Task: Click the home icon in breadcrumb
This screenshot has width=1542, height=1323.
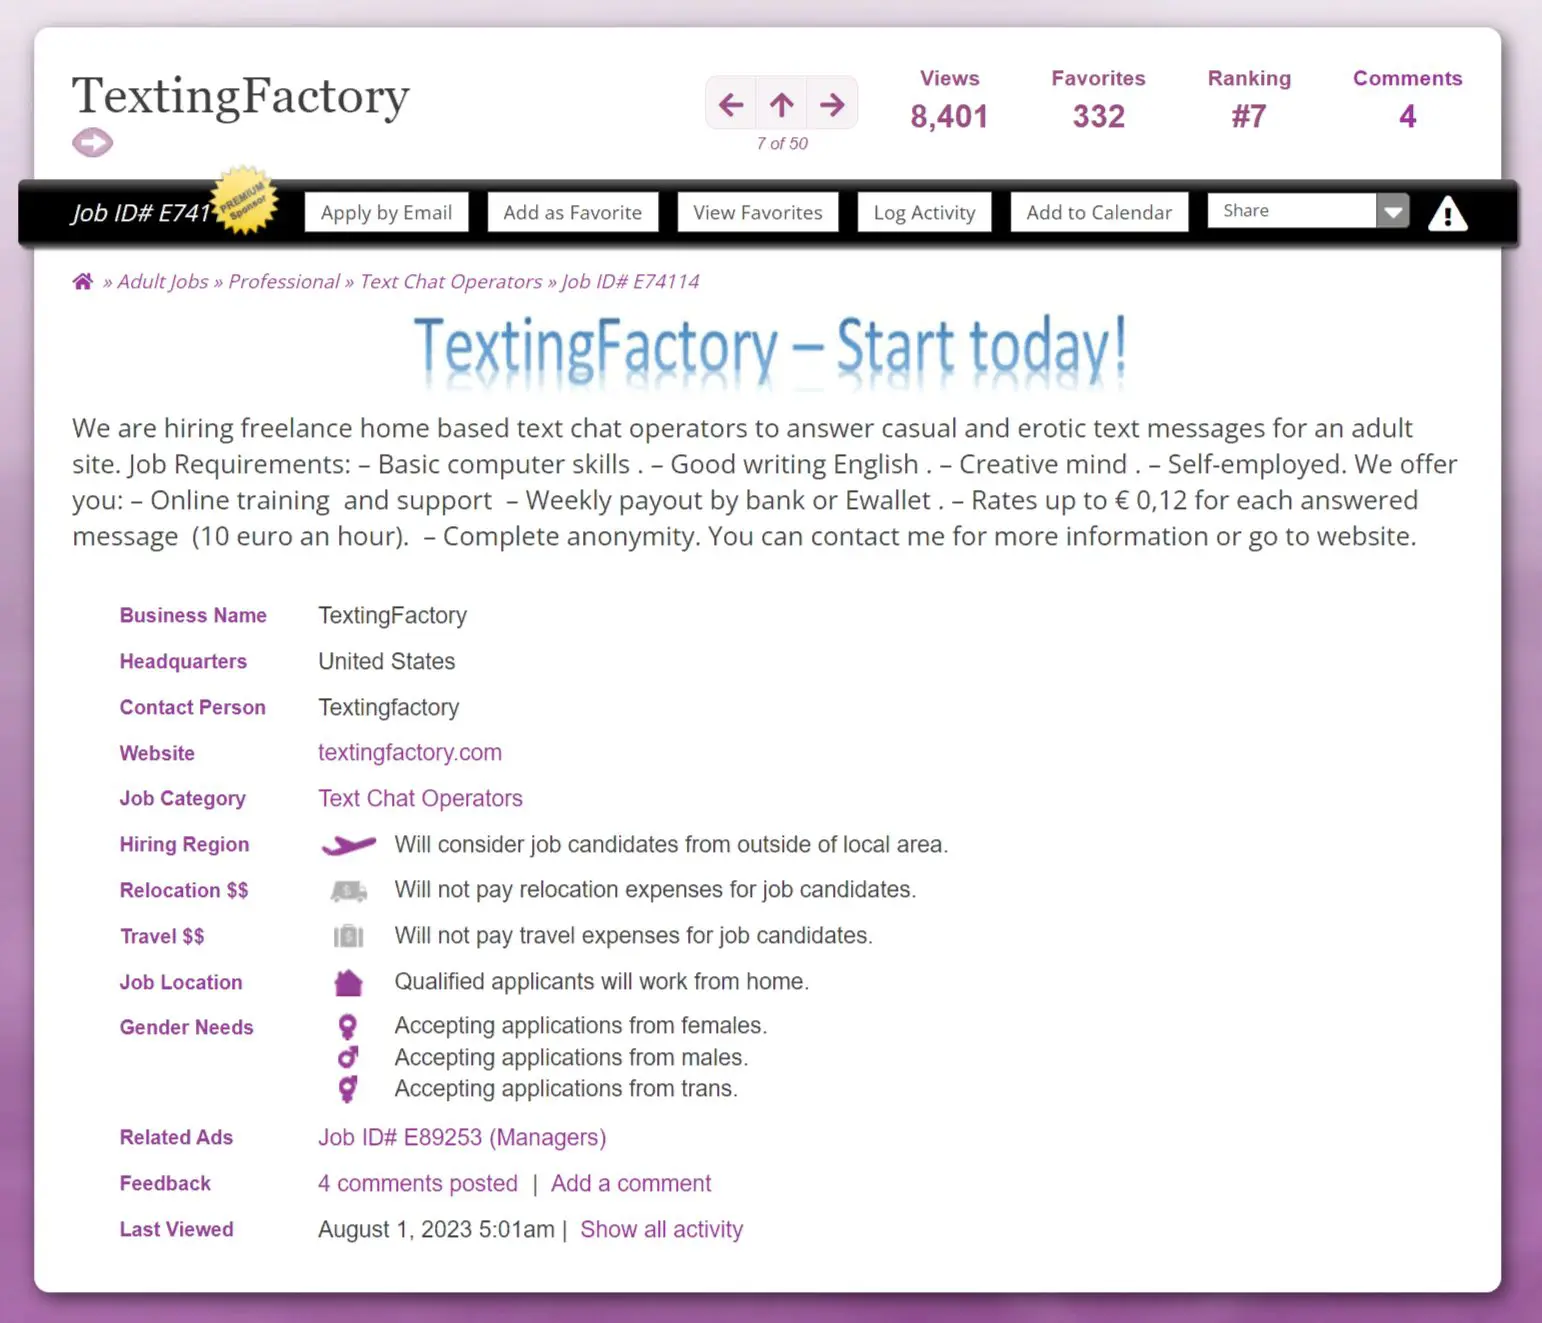Action: click(x=83, y=281)
